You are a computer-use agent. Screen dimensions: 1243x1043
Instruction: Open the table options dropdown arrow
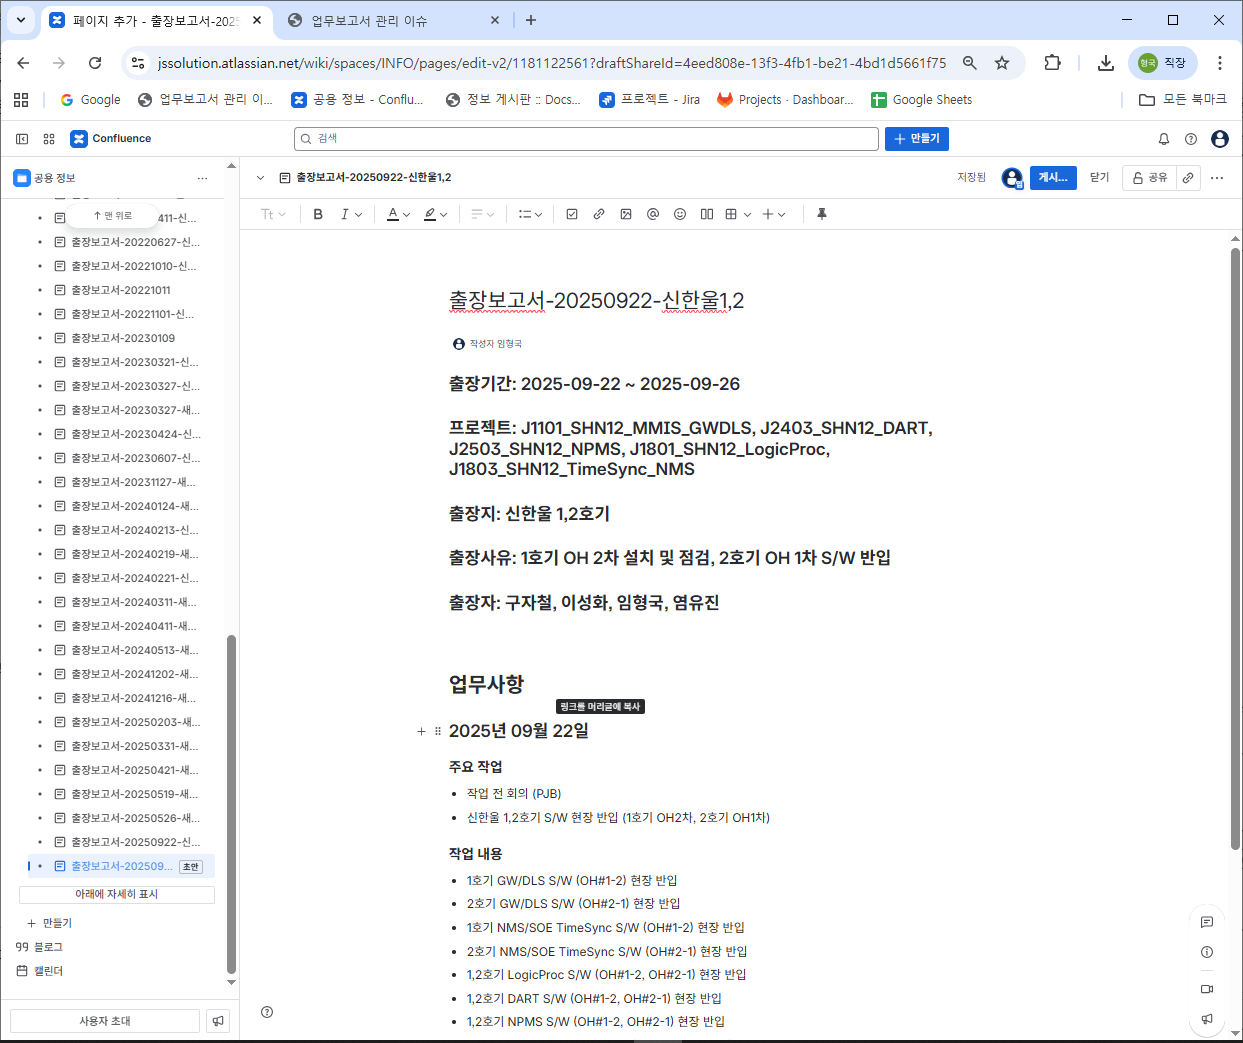(x=747, y=214)
